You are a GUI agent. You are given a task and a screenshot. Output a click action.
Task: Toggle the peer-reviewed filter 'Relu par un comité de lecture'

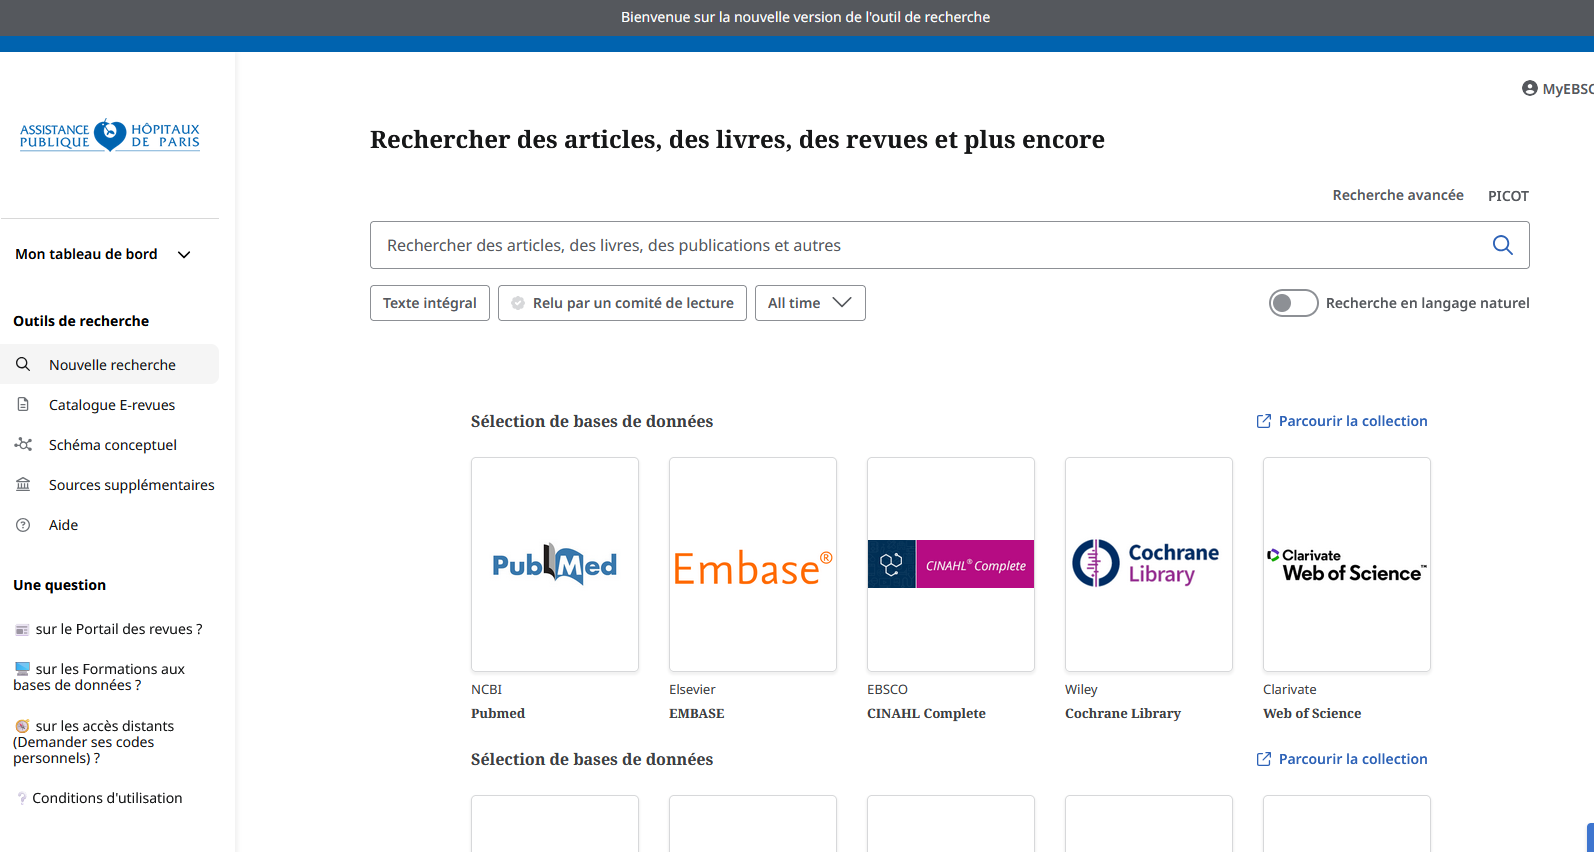[x=622, y=303]
